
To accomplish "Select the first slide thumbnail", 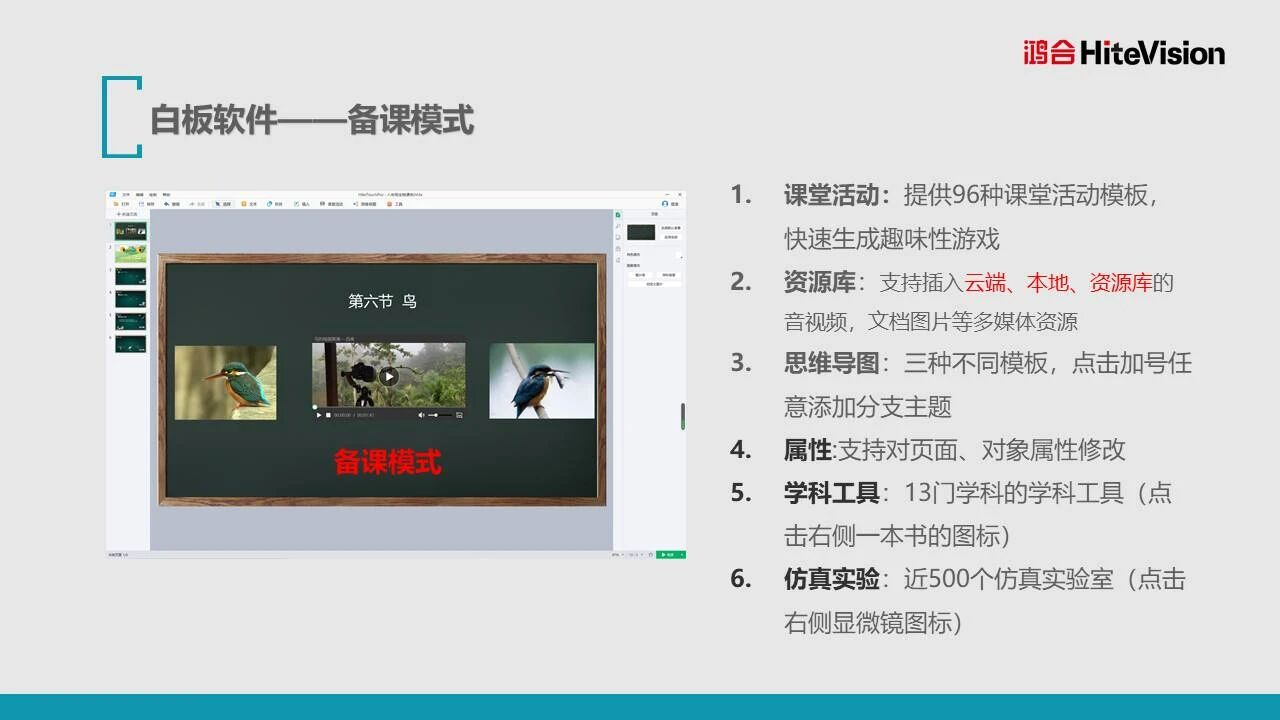I will (130, 231).
